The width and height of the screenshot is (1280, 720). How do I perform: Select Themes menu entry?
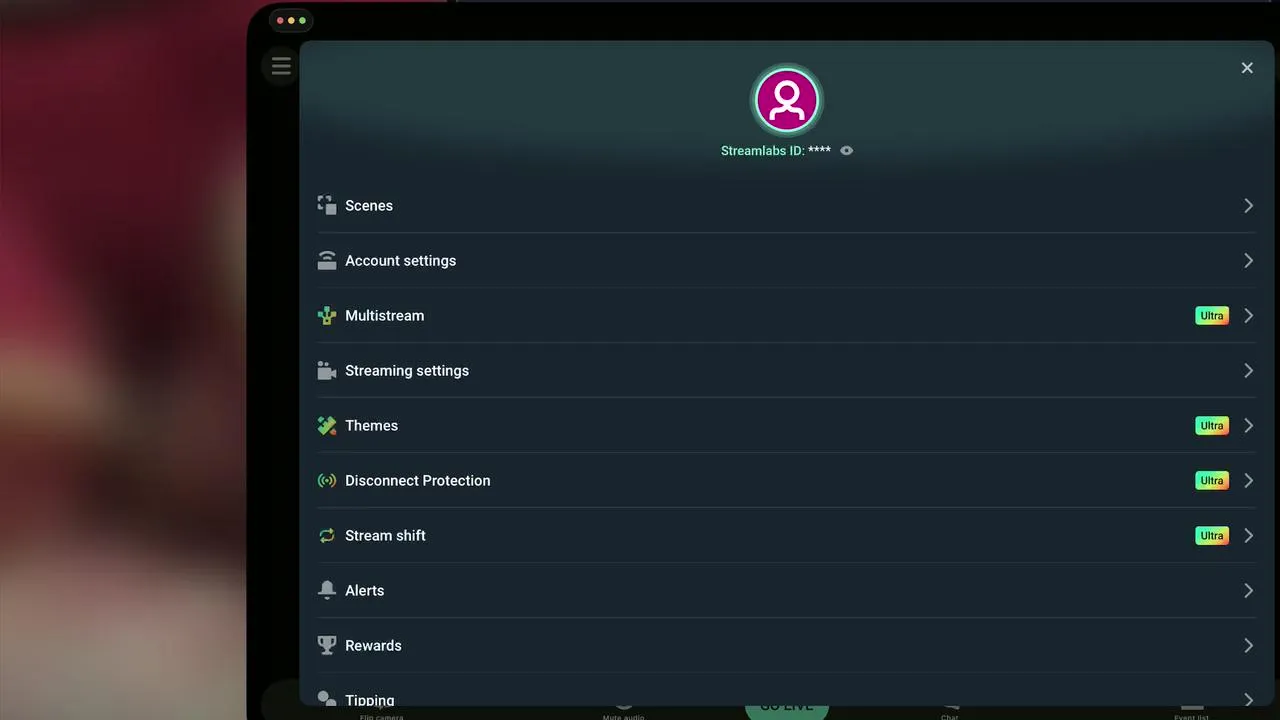click(786, 425)
